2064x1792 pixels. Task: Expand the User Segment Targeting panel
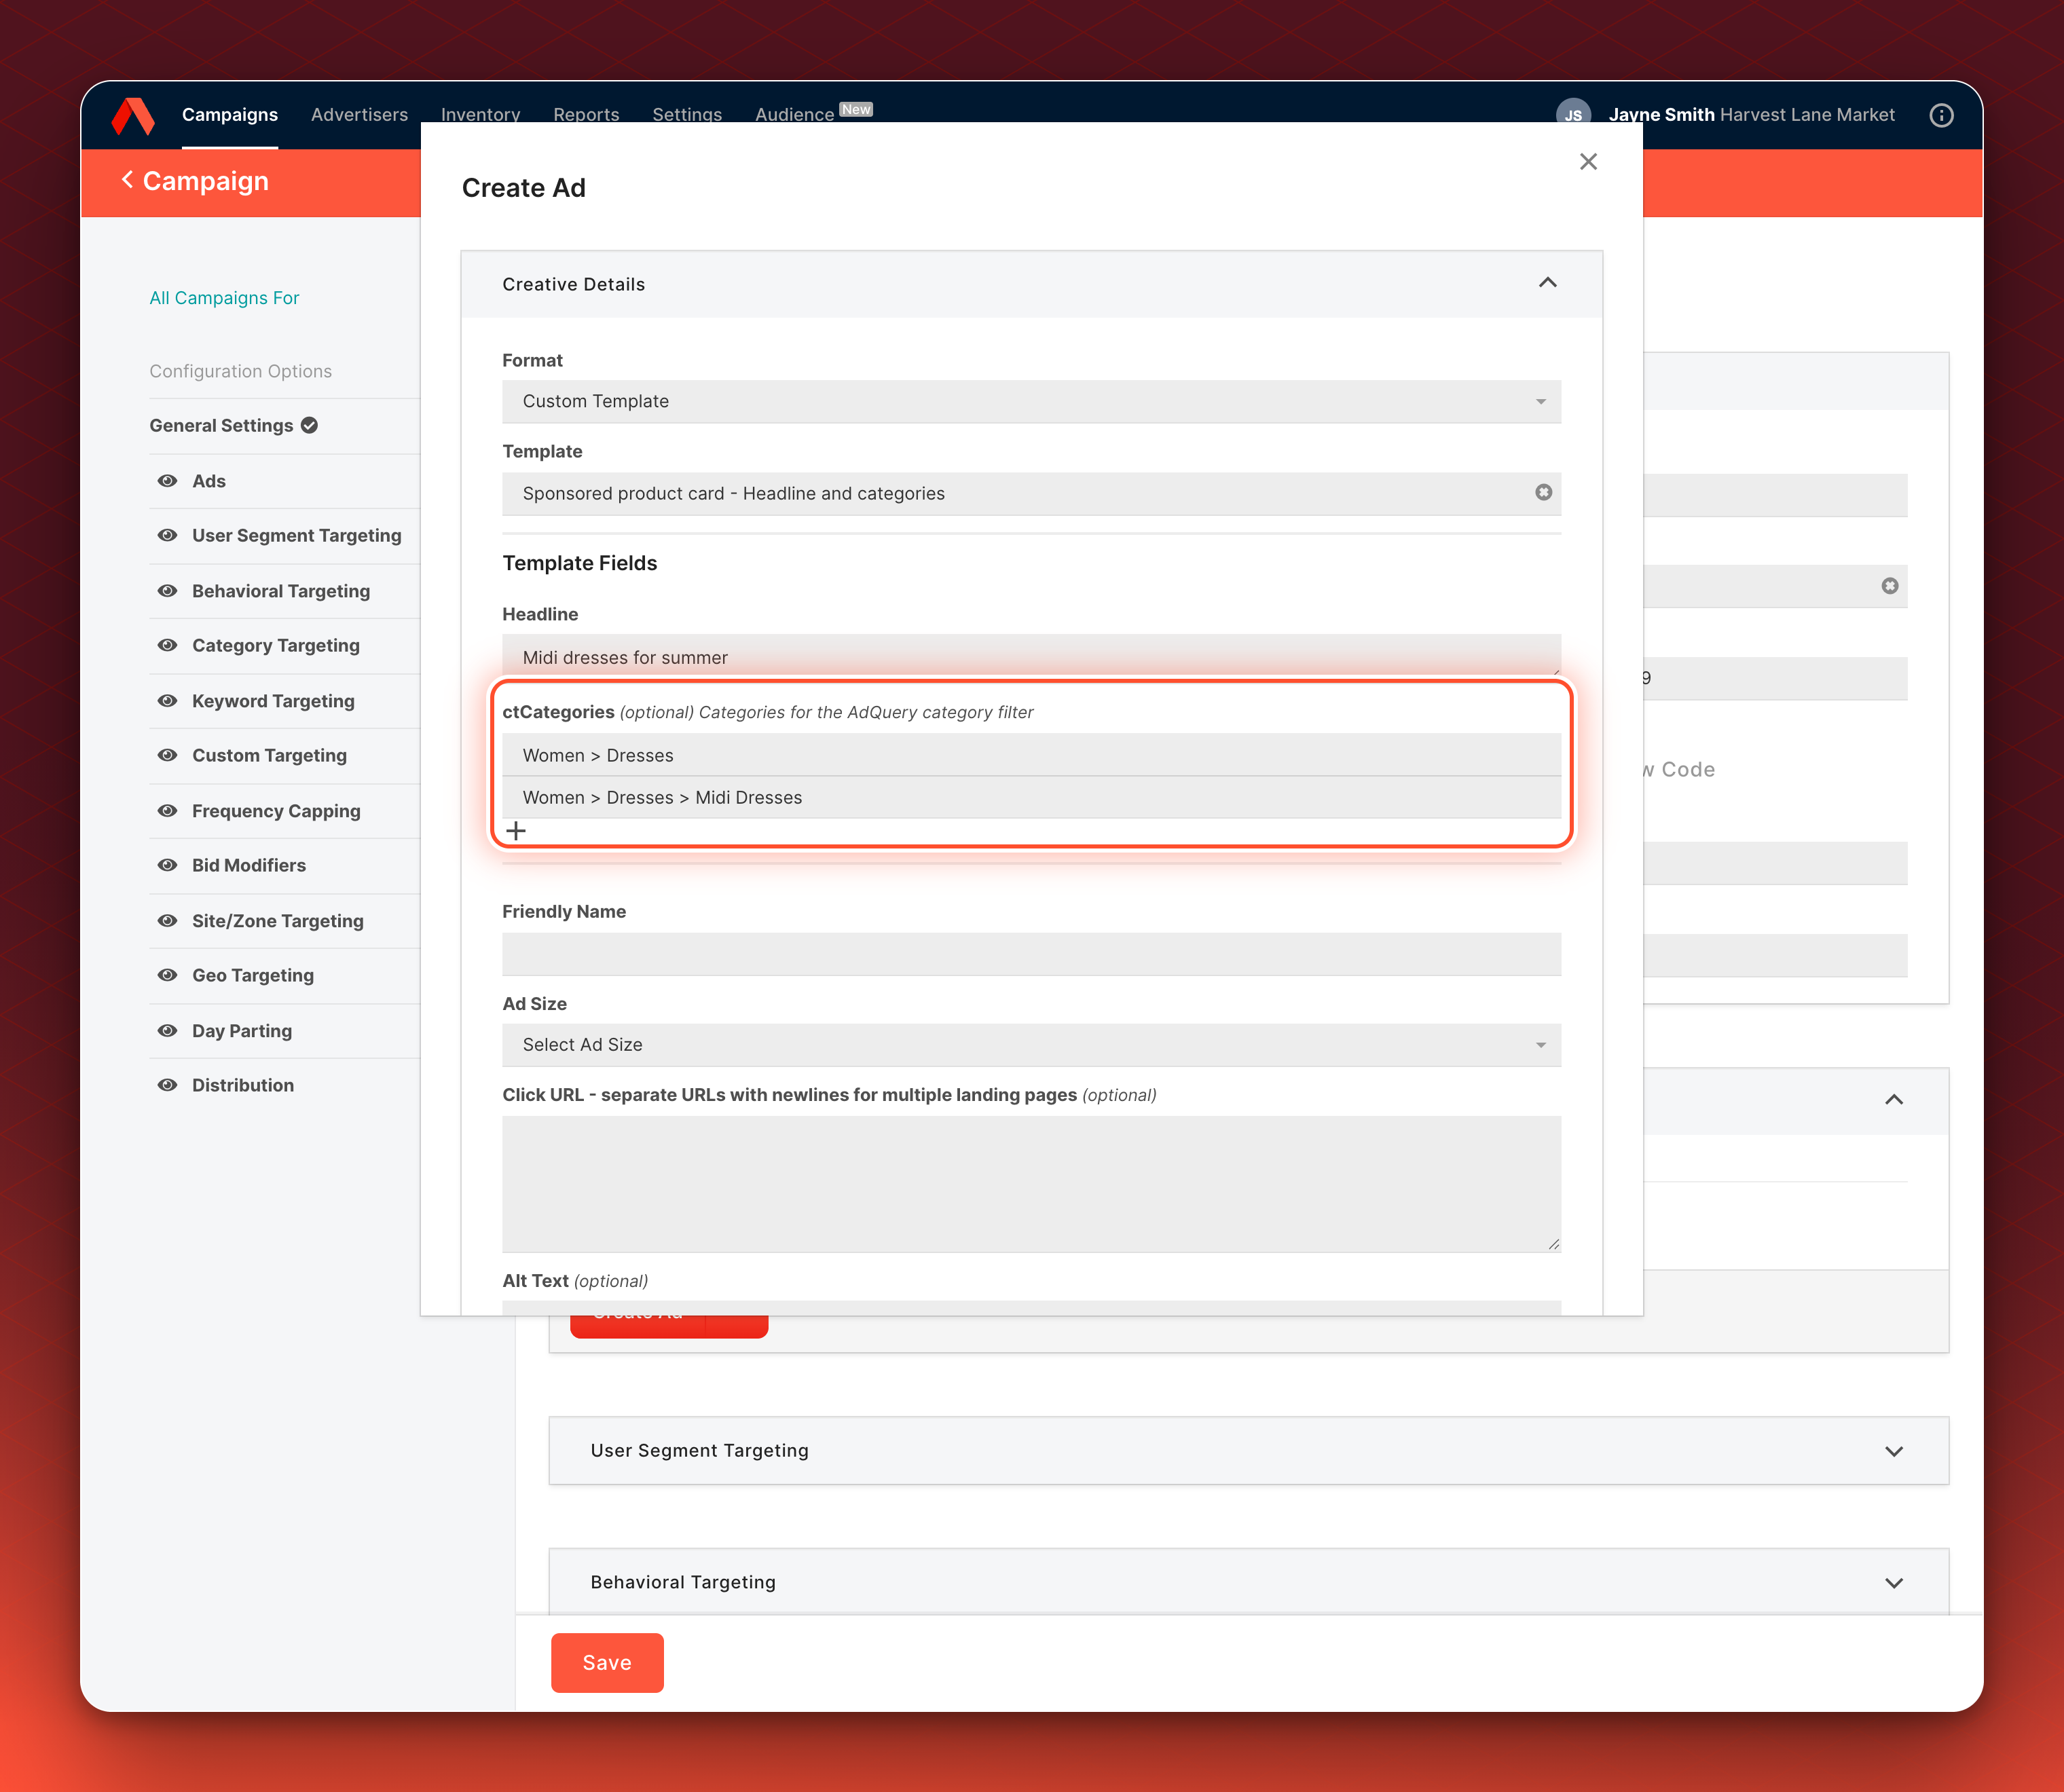click(1893, 1451)
